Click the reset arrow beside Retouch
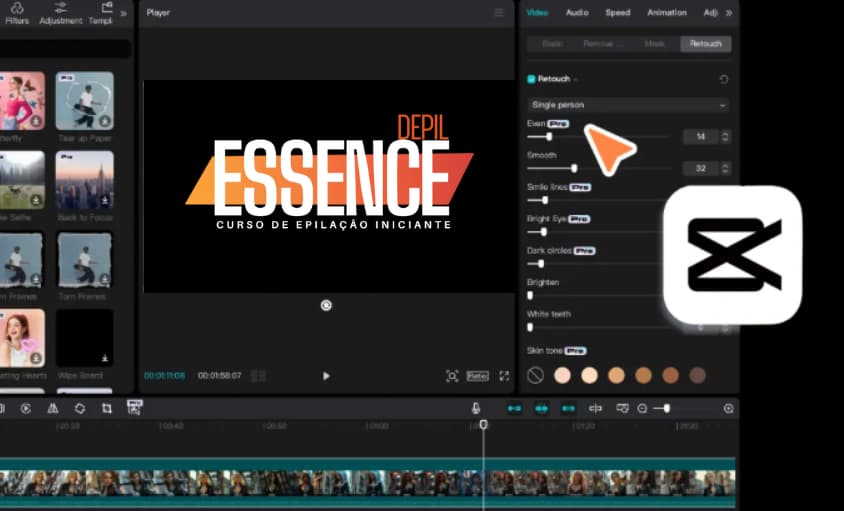This screenshot has width=844, height=511. coord(723,79)
